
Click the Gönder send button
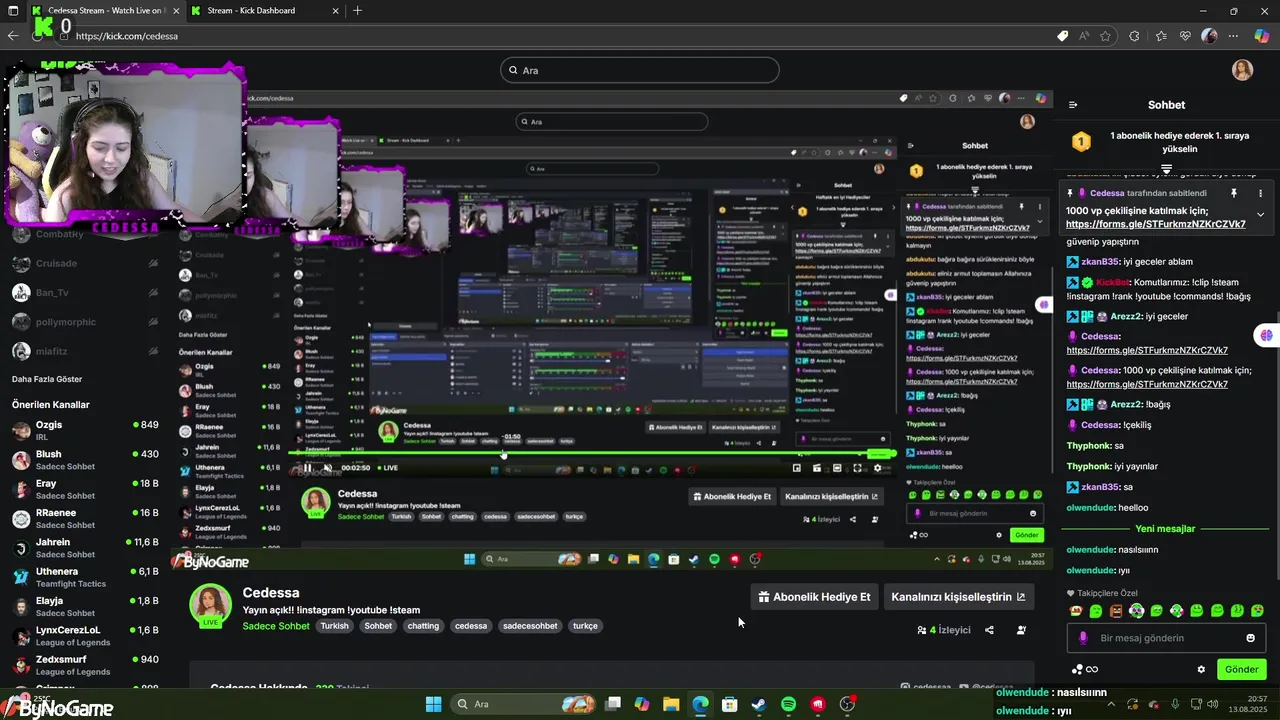tap(1241, 669)
